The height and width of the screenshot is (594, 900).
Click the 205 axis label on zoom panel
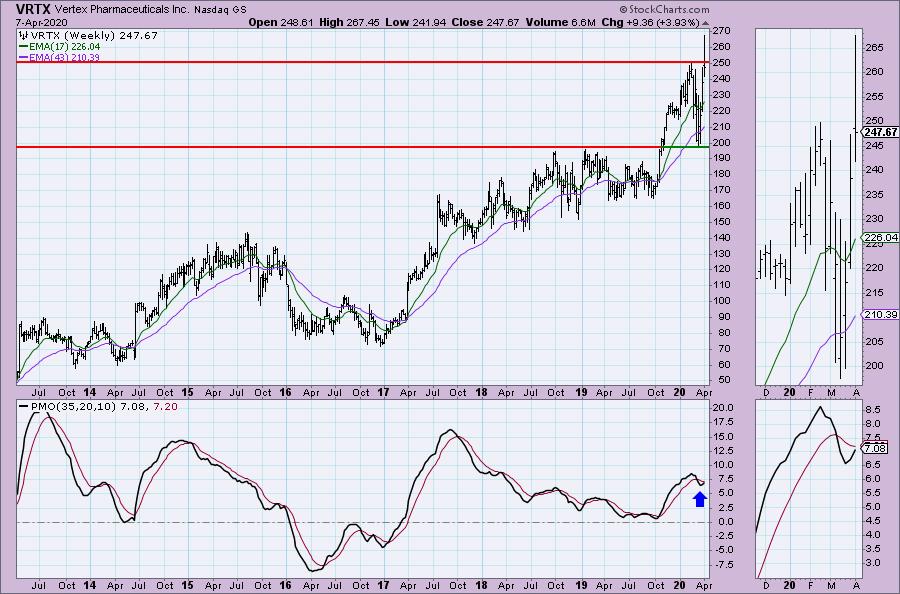click(x=873, y=341)
